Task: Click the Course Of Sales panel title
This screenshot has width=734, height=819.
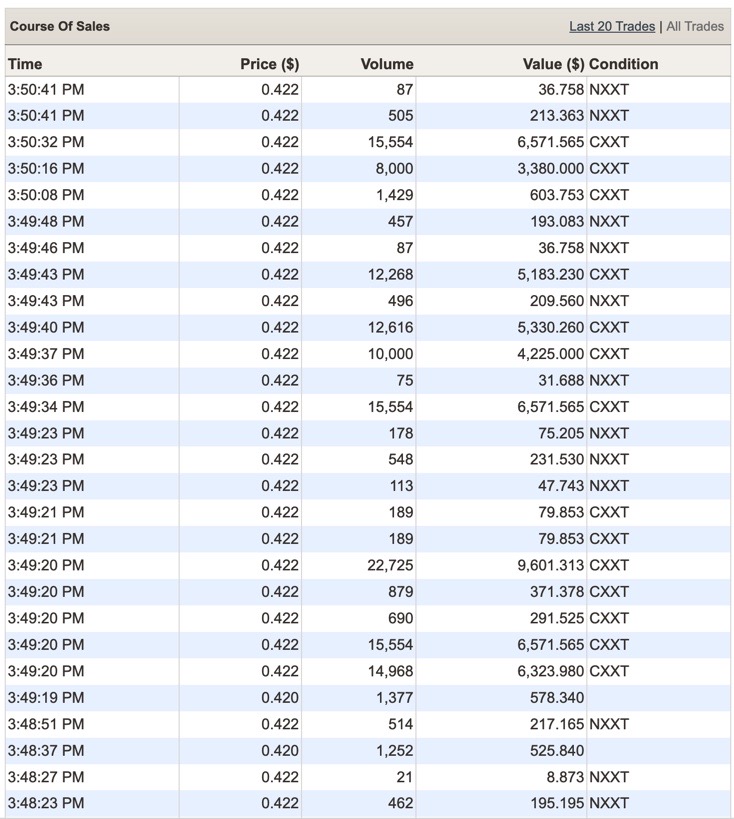Action: (60, 26)
